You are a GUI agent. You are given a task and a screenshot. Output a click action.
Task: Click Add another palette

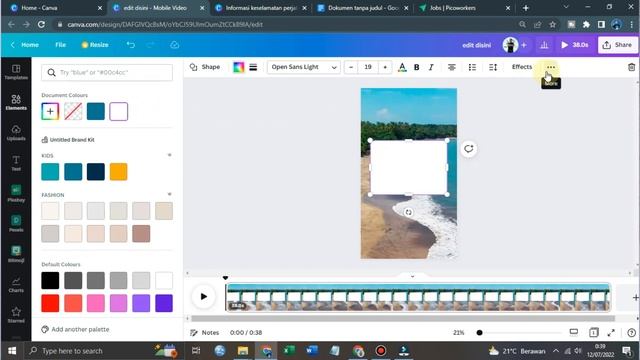76,329
